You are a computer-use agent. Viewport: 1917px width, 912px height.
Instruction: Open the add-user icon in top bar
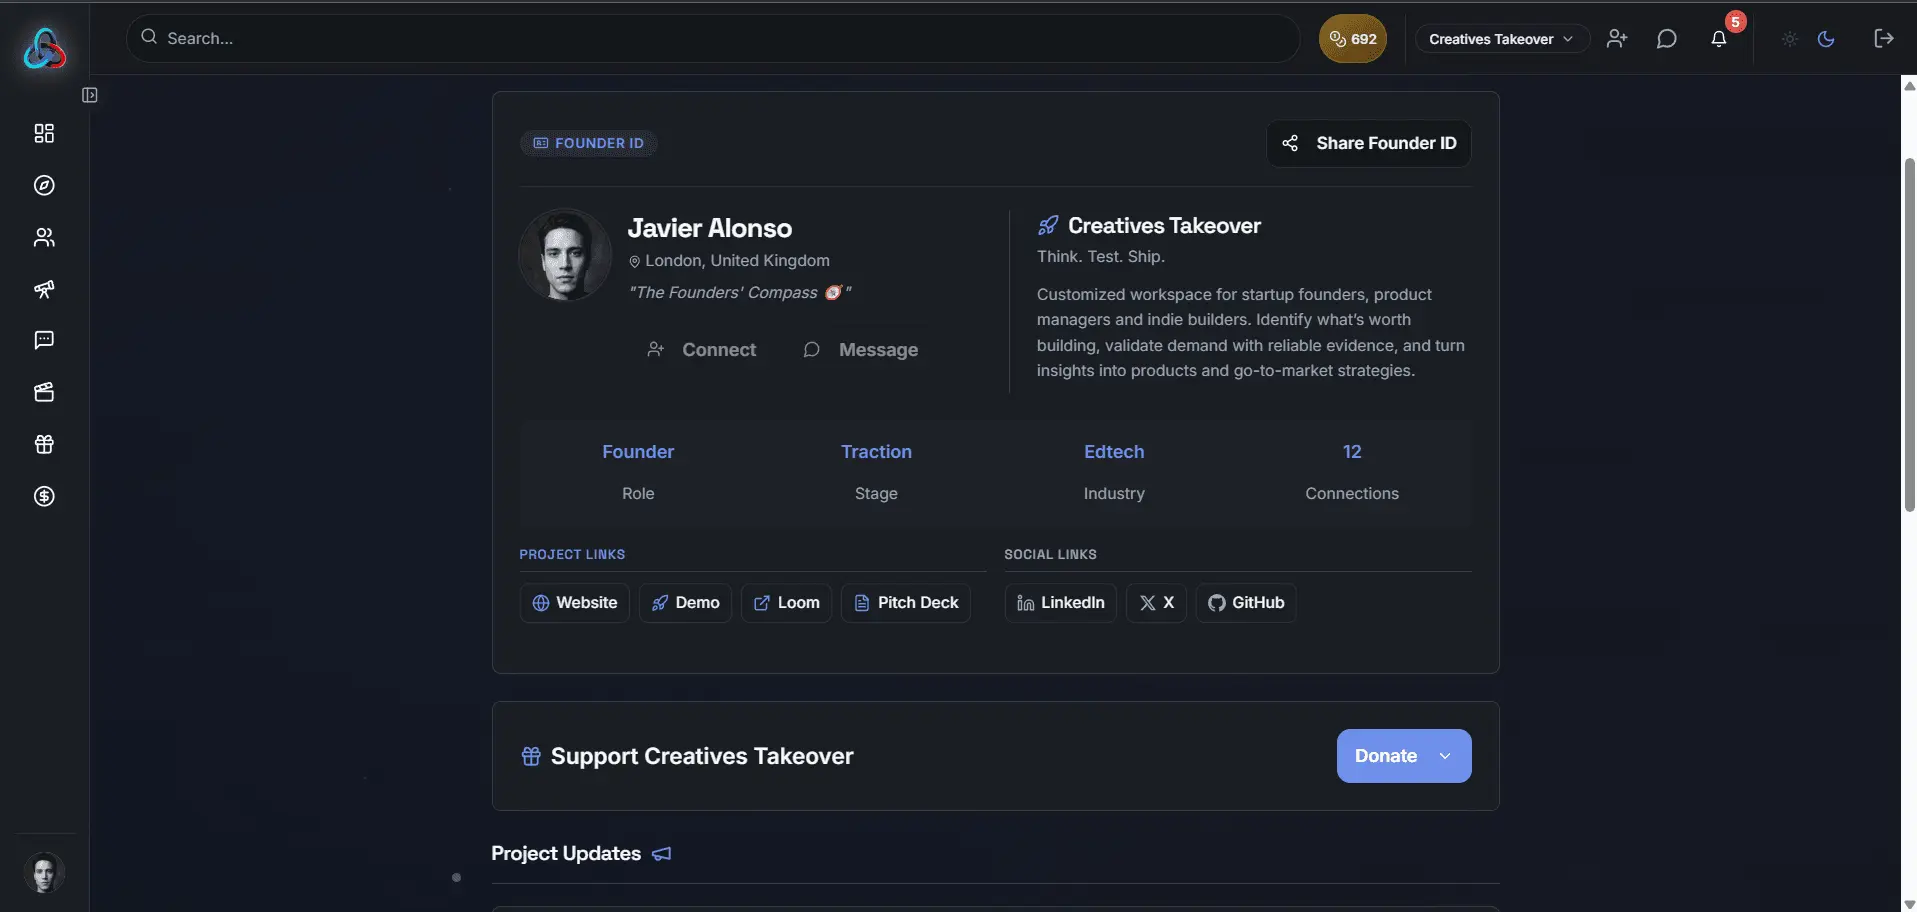[x=1617, y=39]
